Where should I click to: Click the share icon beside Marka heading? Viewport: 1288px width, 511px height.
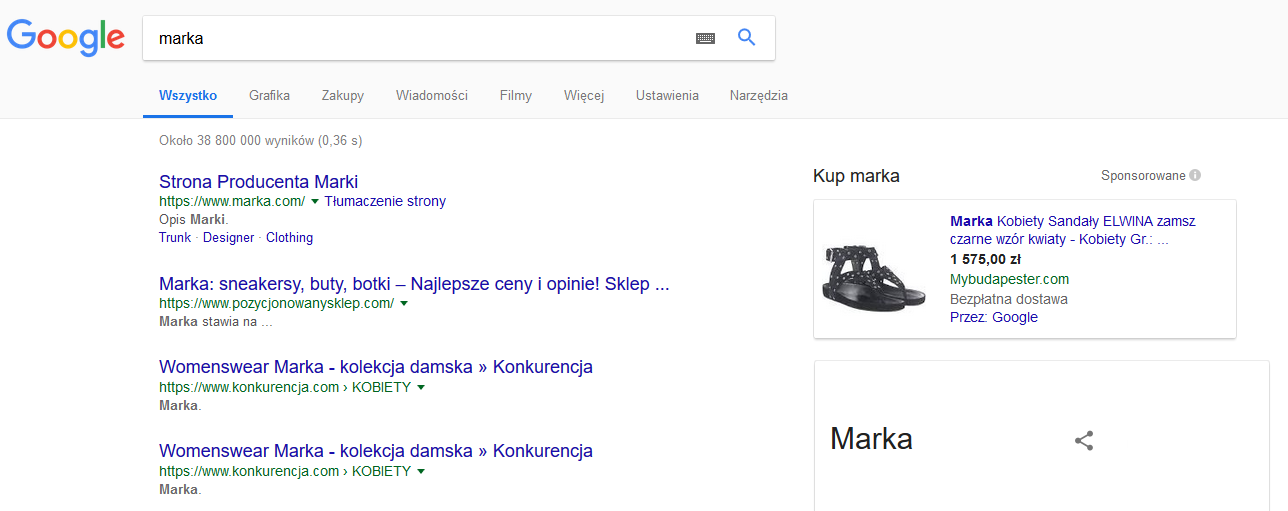(1084, 440)
